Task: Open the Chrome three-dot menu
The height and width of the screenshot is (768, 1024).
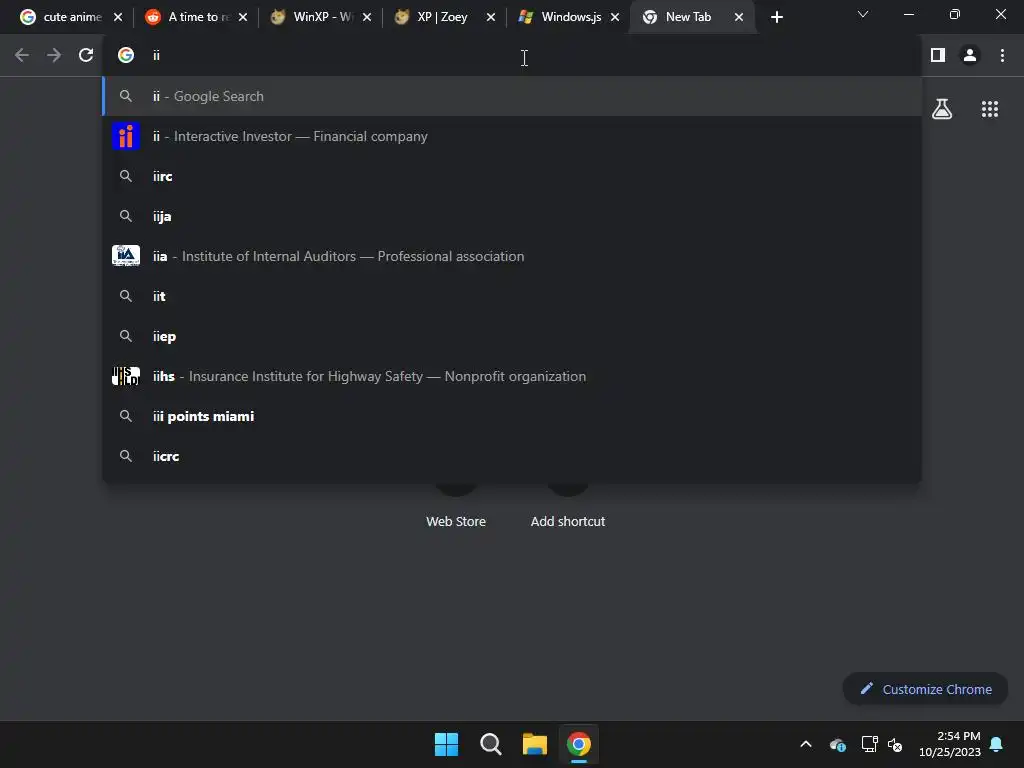Action: pos(1002,56)
